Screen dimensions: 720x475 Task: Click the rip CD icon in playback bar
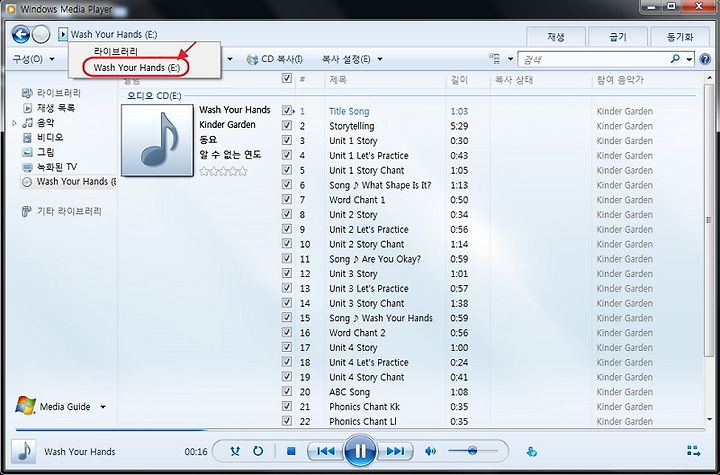click(x=532, y=452)
